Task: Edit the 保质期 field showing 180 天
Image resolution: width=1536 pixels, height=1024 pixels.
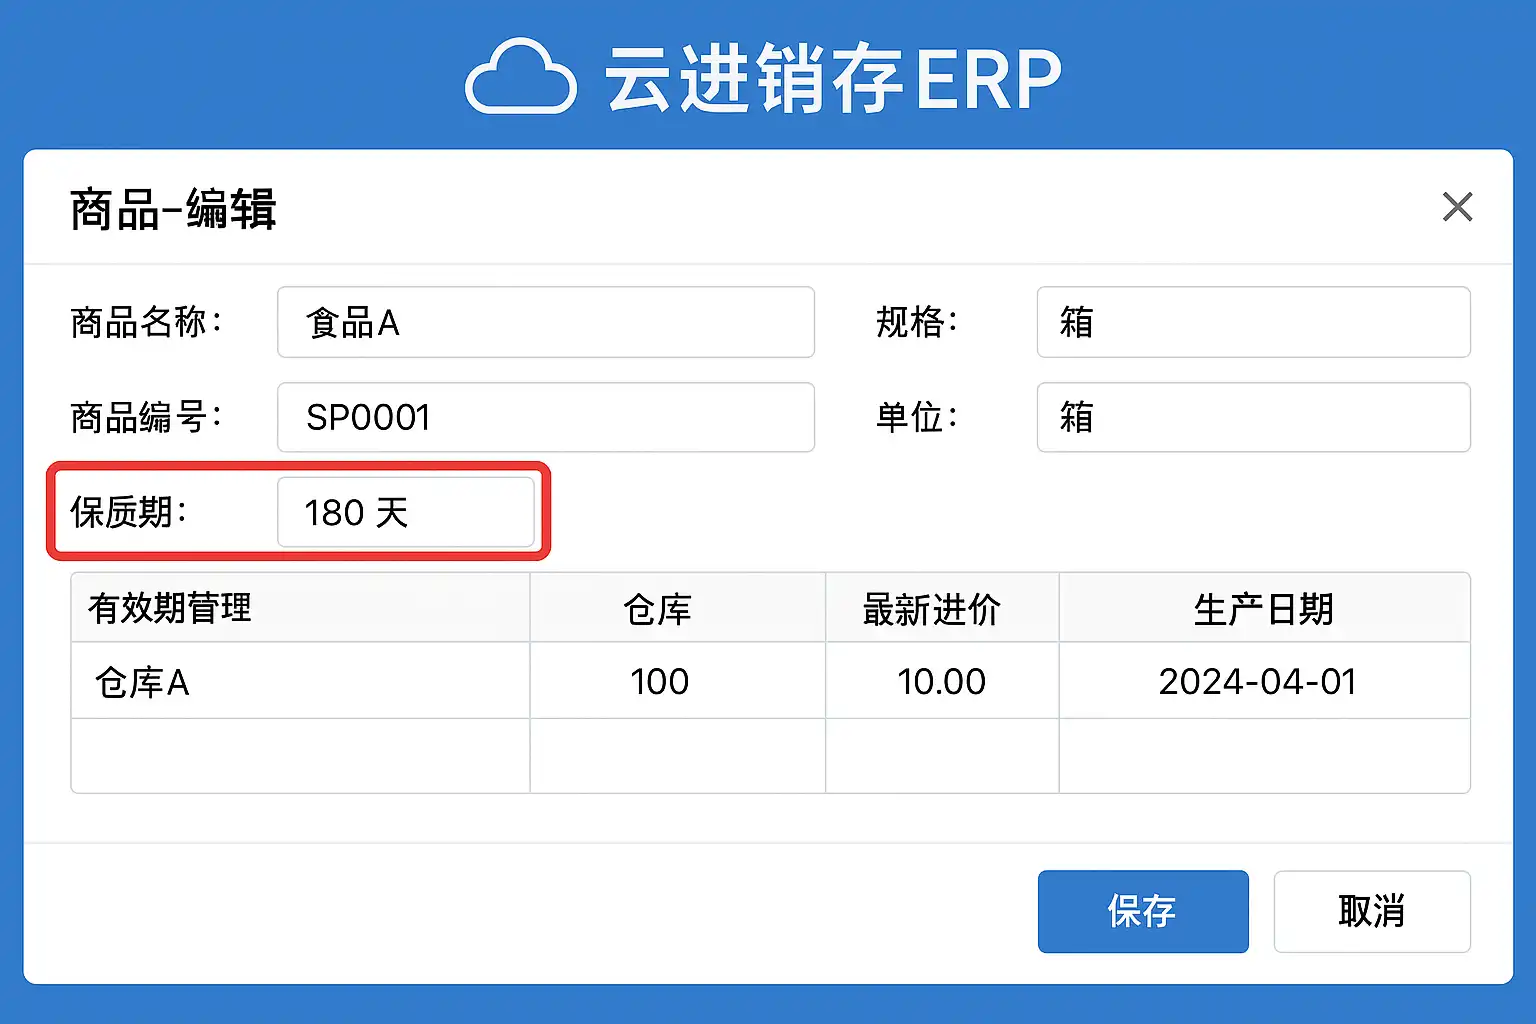Action: (x=405, y=512)
